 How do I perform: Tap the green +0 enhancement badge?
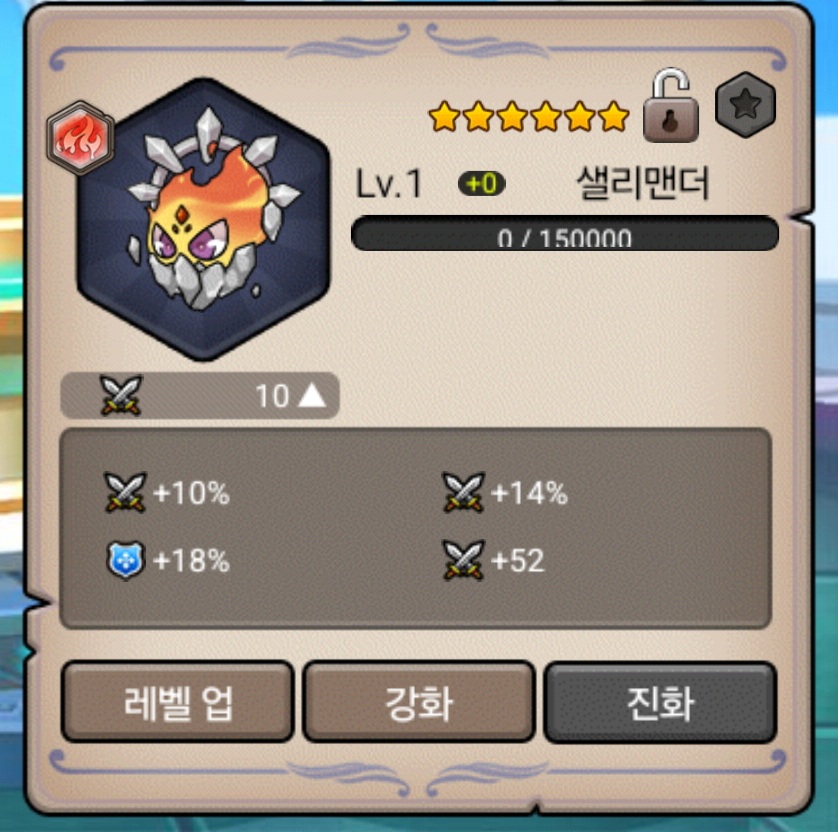click(x=482, y=184)
